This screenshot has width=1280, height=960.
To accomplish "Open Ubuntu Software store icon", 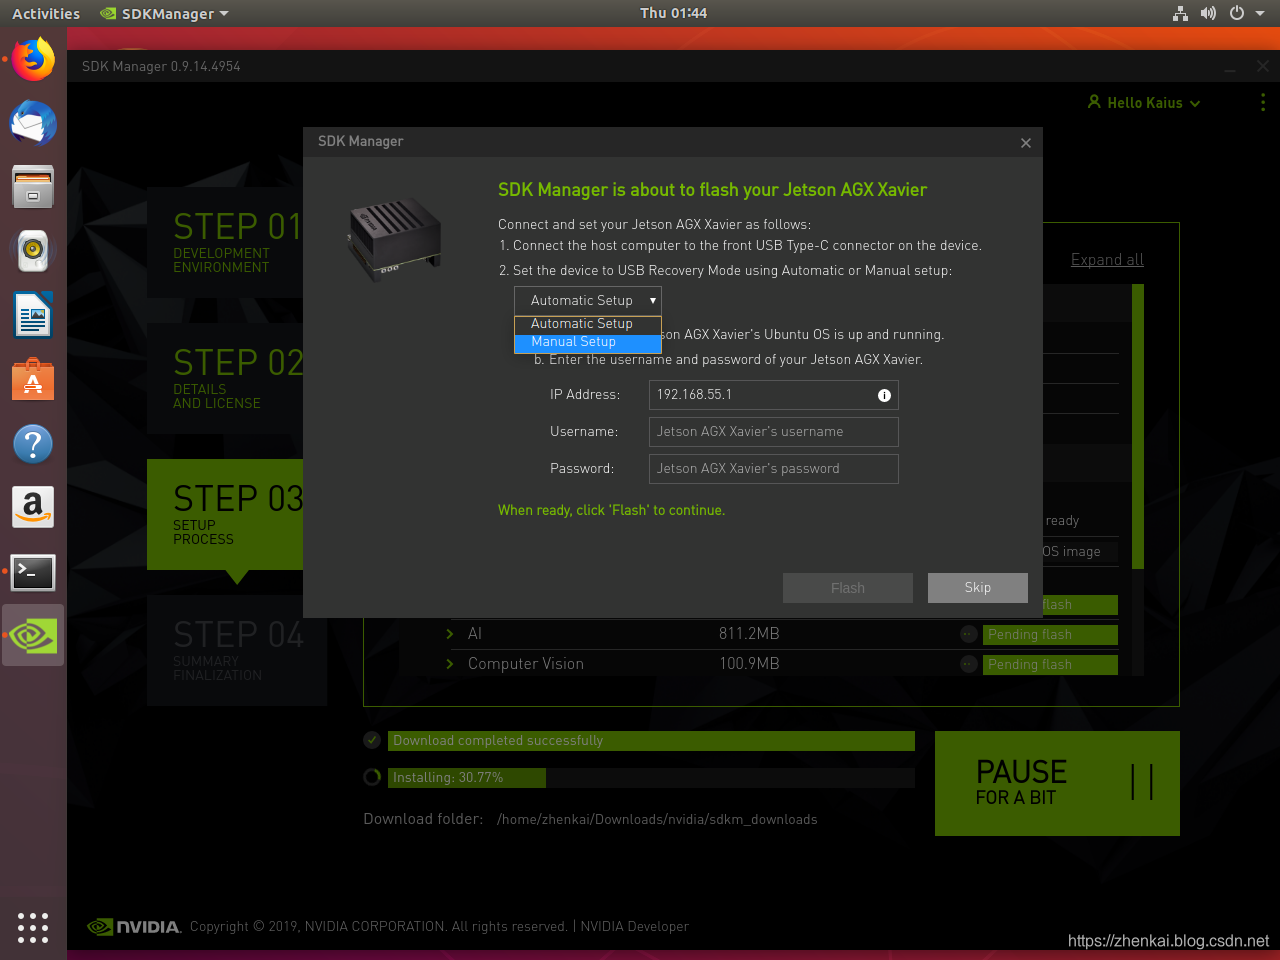I will [x=33, y=380].
